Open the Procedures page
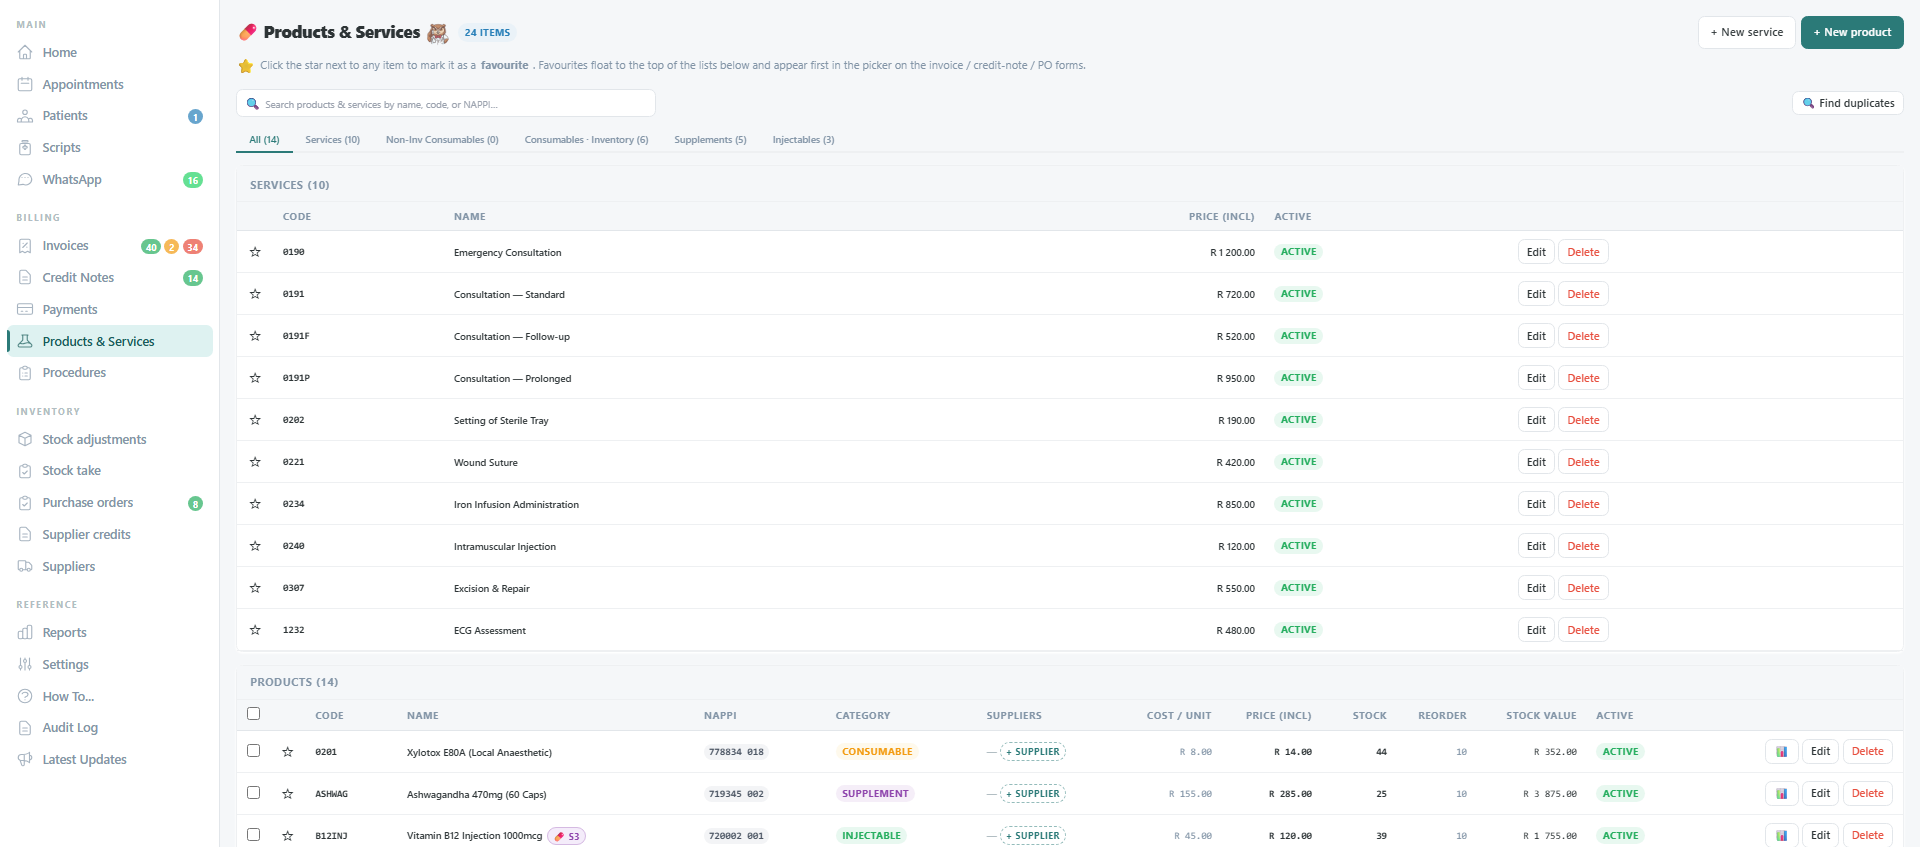Image resolution: width=1920 pixels, height=847 pixels. pyautogui.click(x=110, y=373)
